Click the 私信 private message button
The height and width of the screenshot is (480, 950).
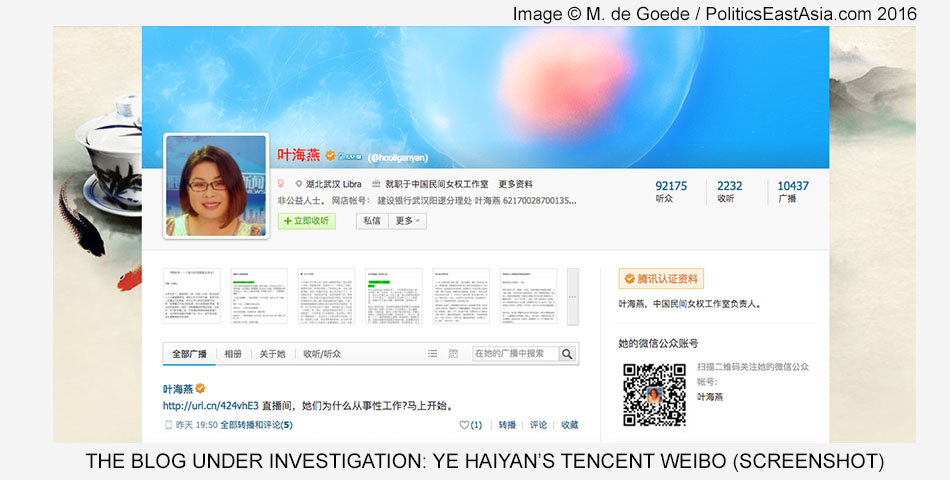click(372, 221)
